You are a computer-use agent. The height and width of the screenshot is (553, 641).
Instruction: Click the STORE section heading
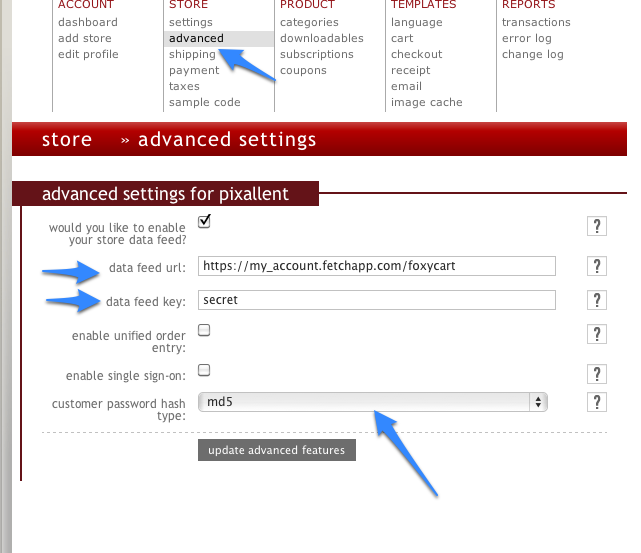(x=188, y=4)
